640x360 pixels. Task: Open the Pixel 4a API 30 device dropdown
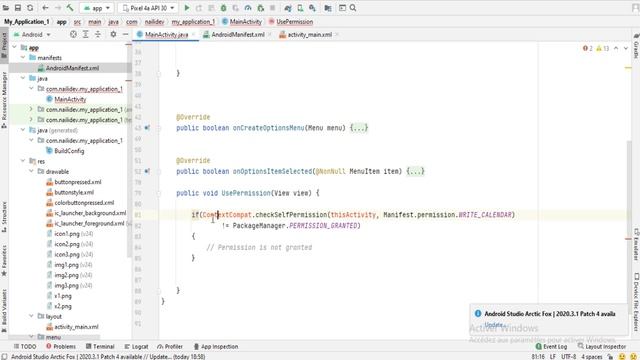click(x=148, y=8)
